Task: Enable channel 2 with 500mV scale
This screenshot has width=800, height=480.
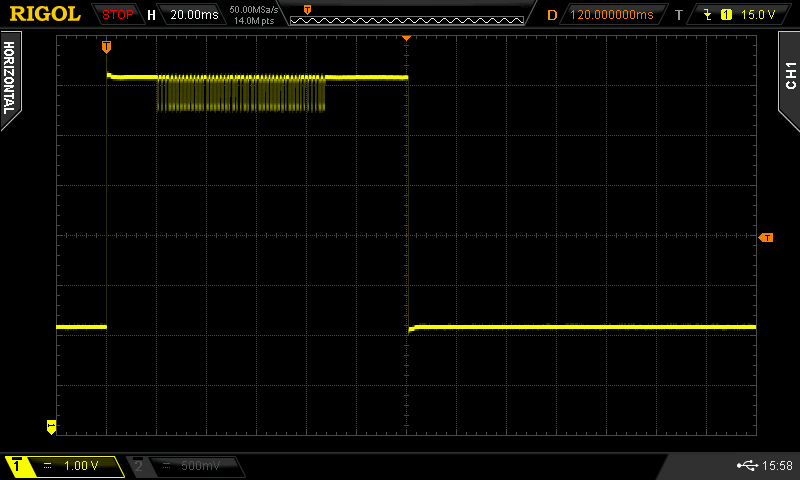Action: pos(187,466)
